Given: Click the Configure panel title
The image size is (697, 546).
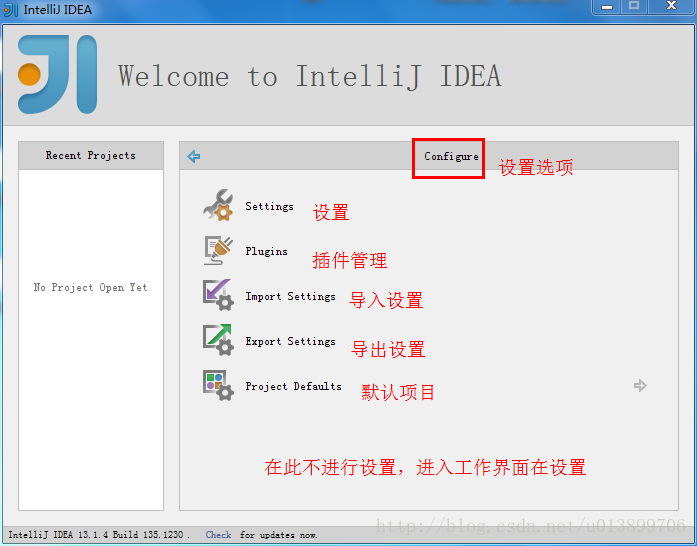Looking at the screenshot, I should [x=451, y=157].
